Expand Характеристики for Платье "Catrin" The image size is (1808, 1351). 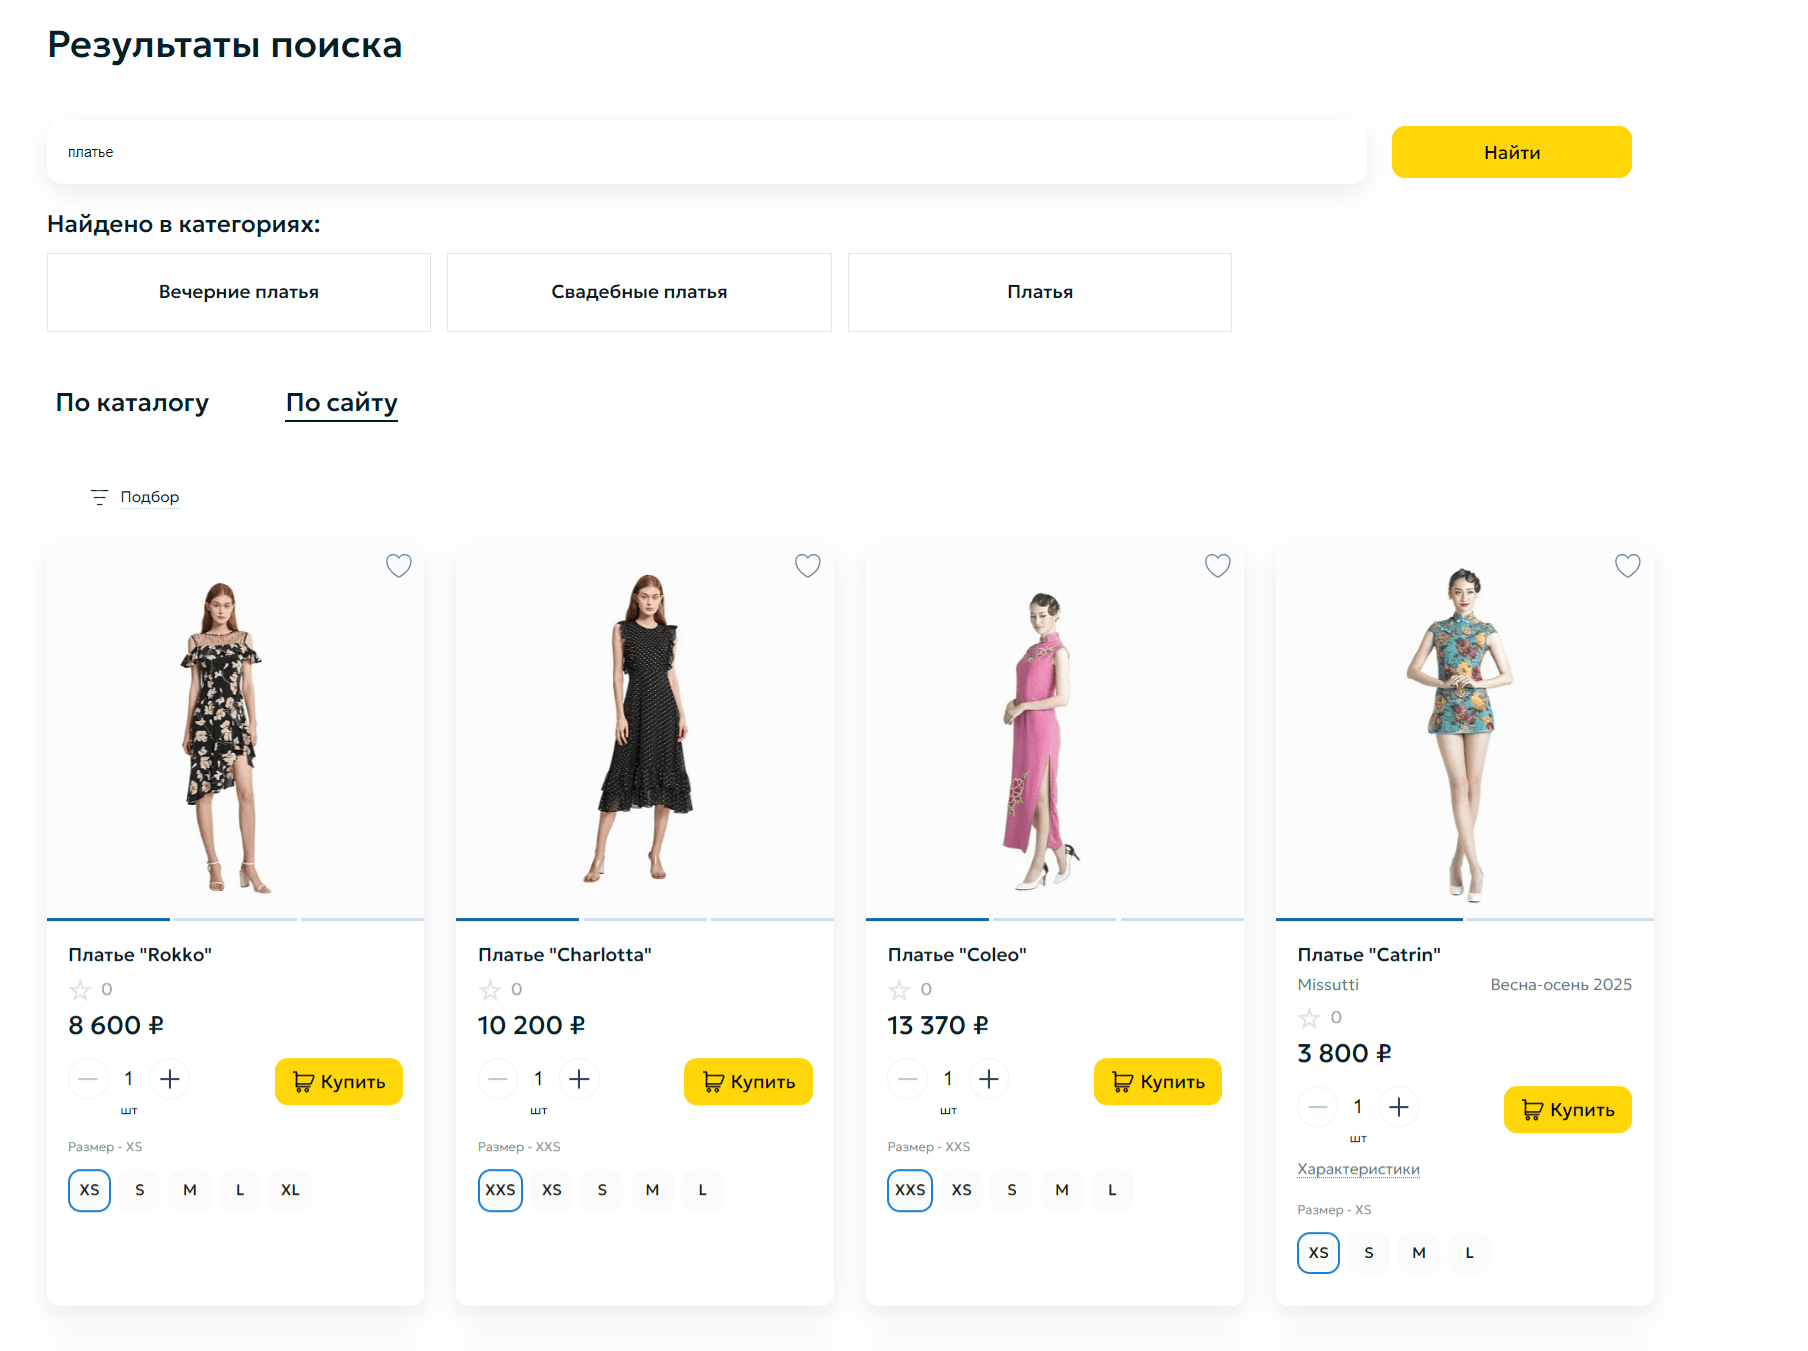click(1358, 1169)
